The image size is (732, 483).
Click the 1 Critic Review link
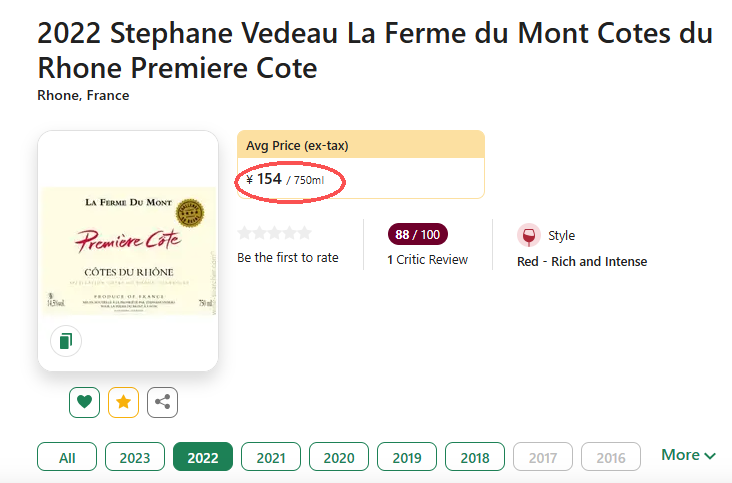(x=428, y=260)
